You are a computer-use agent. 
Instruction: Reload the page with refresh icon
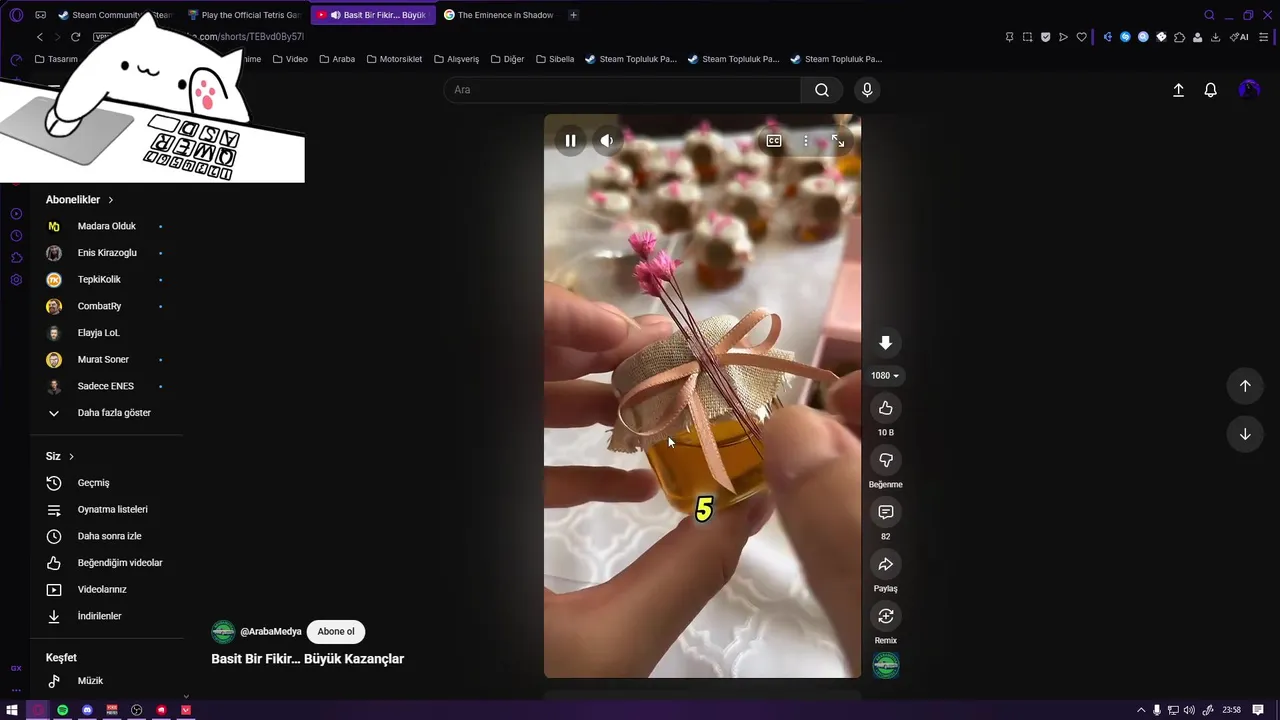coord(75,37)
